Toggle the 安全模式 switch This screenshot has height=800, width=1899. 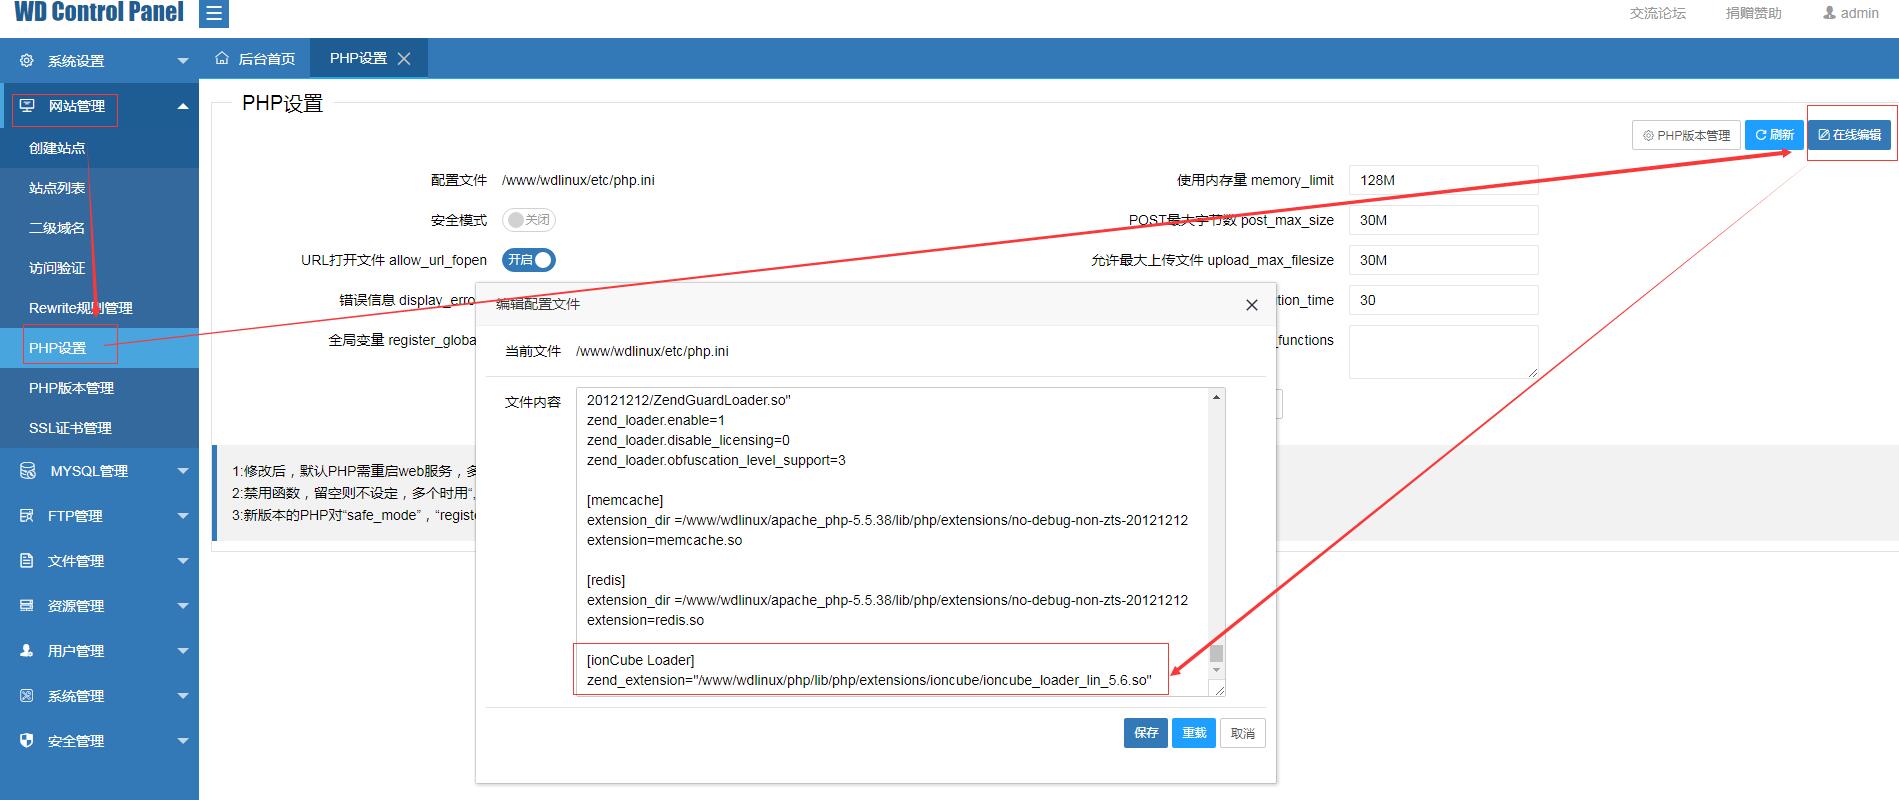click(528, 220)
